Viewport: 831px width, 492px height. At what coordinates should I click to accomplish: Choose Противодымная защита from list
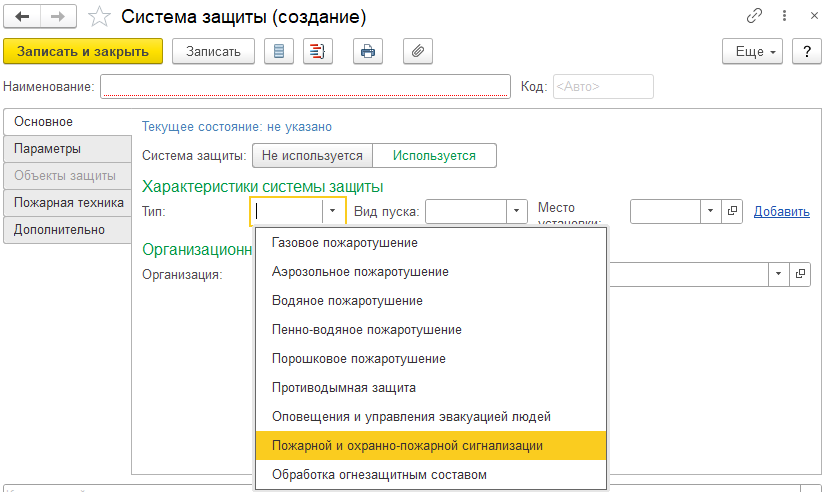click(x=431, y=388)
